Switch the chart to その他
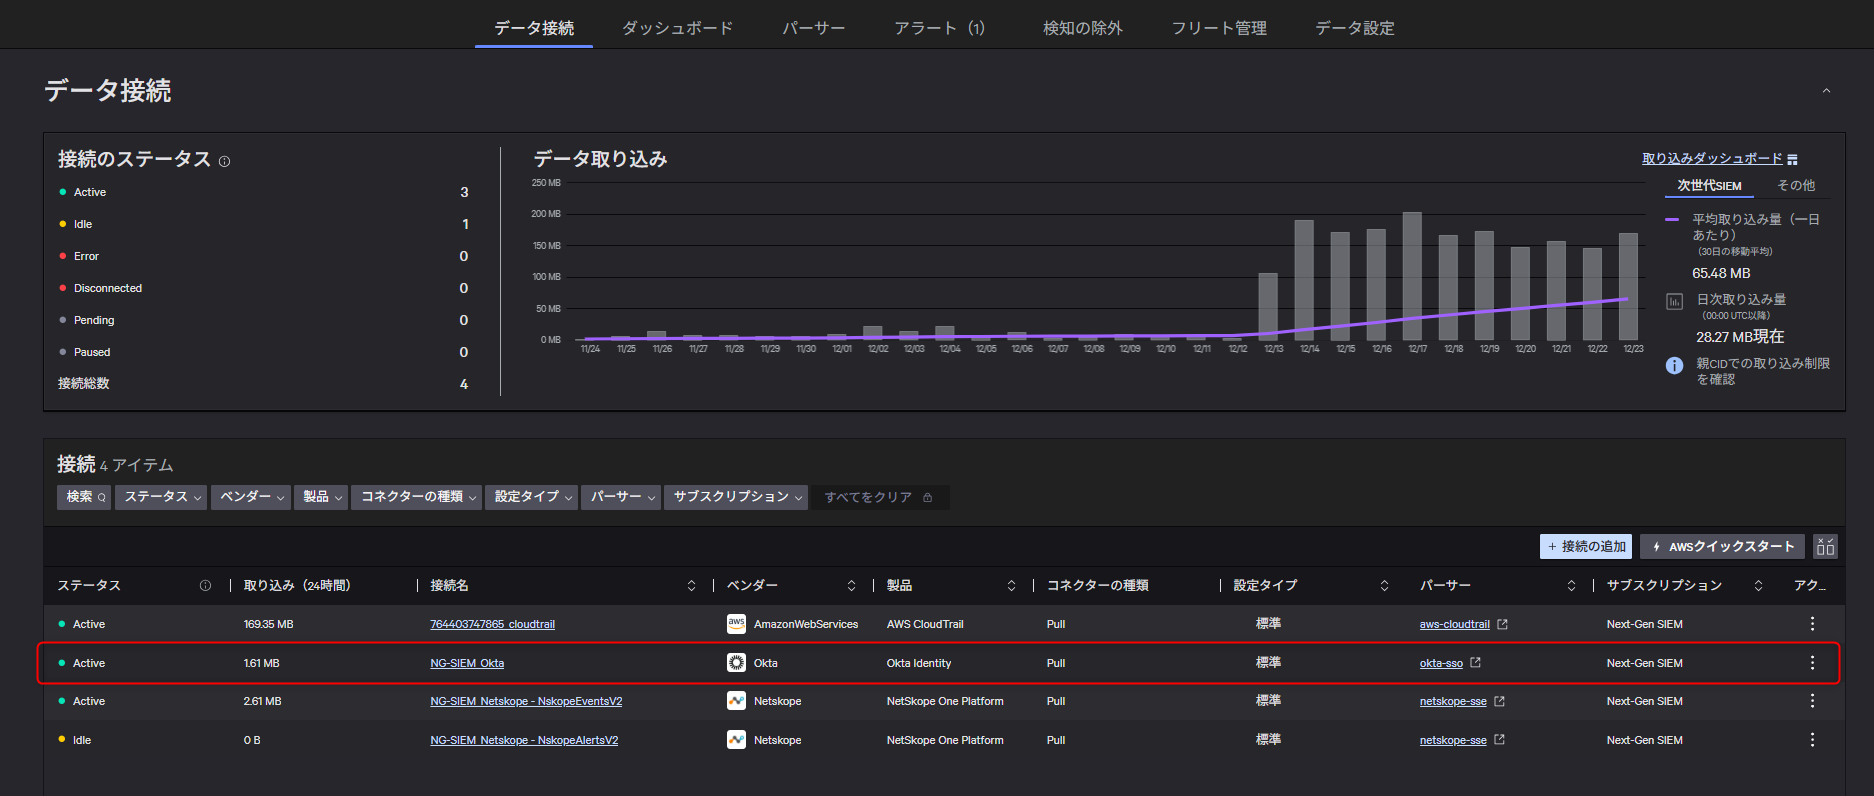Screen dimensions: 1874x796 tap(1795, 186)
